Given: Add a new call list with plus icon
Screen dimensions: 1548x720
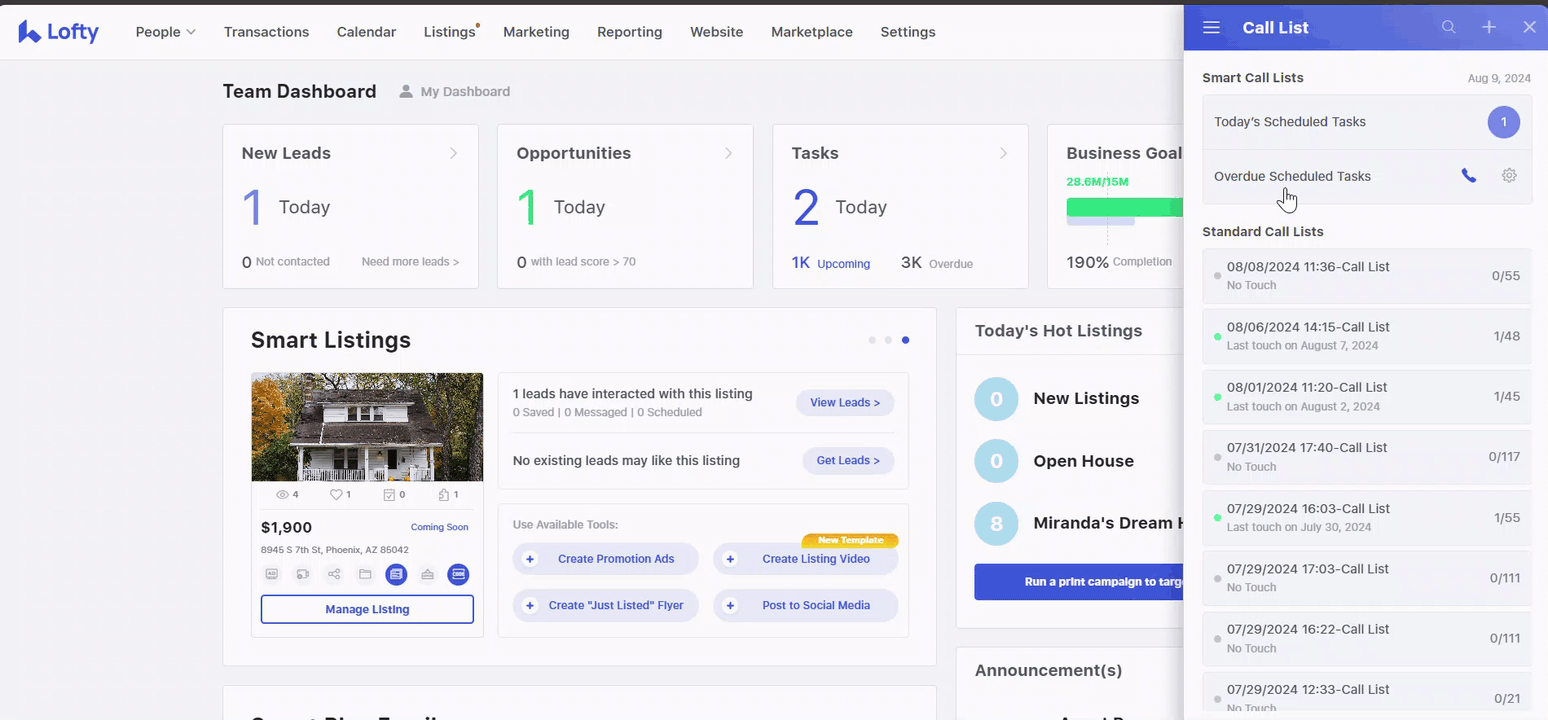Looking at the screenshot, I should point(1489,28).
